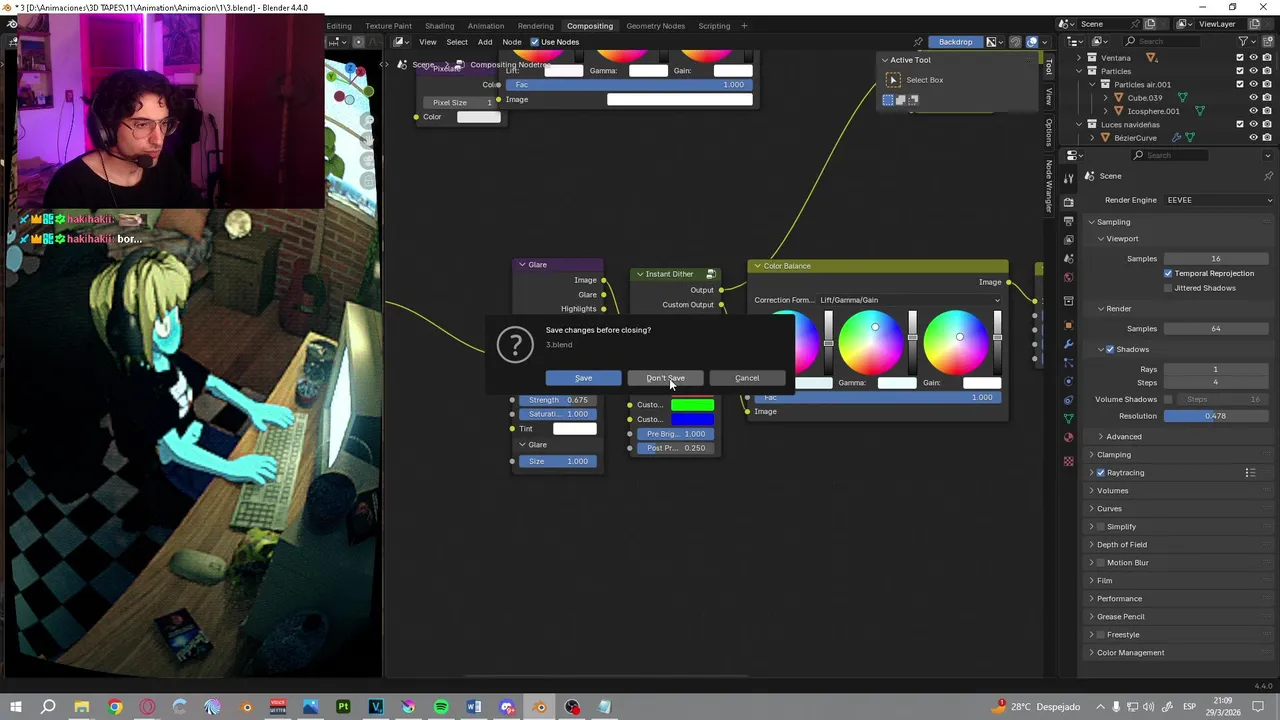Choose Don't Save in the dialog
This screenshot has width=1280, height=720.
[665, 378]
